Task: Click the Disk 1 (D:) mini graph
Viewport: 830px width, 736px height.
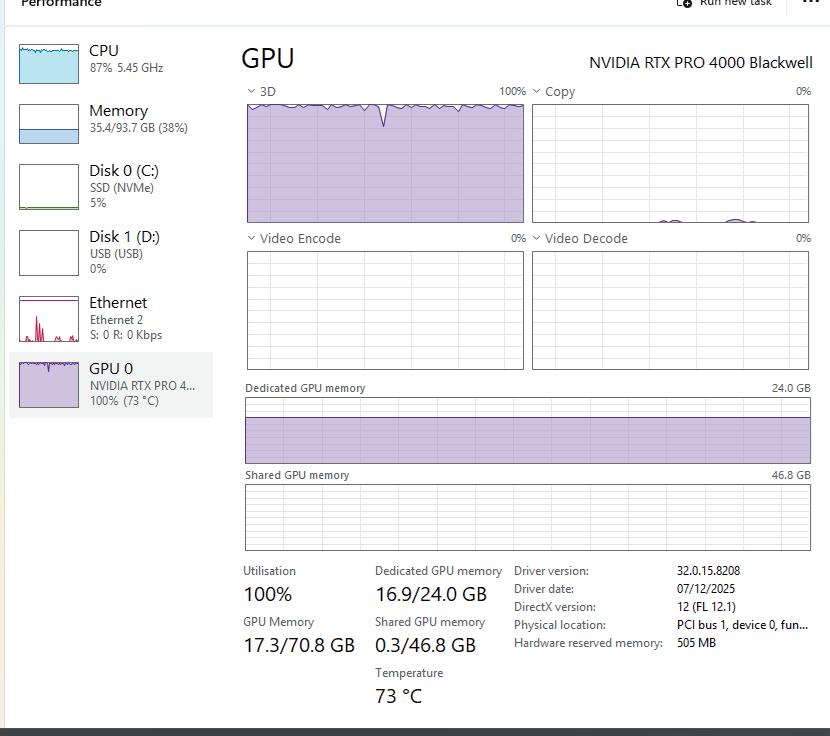Action: pyautogui.click(x=49, y=253)
